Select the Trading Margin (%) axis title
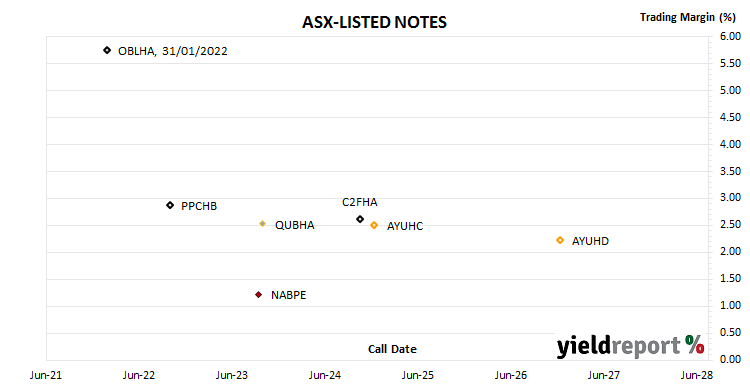The height and width of the screenshot is (391, 750). tap(687, 18)
